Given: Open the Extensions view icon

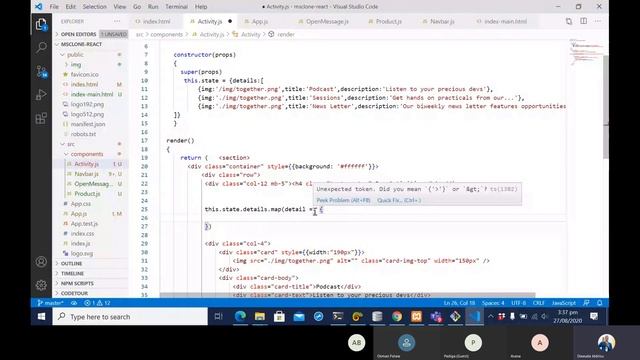Looking at the screenshot, I should click(41, 118).
